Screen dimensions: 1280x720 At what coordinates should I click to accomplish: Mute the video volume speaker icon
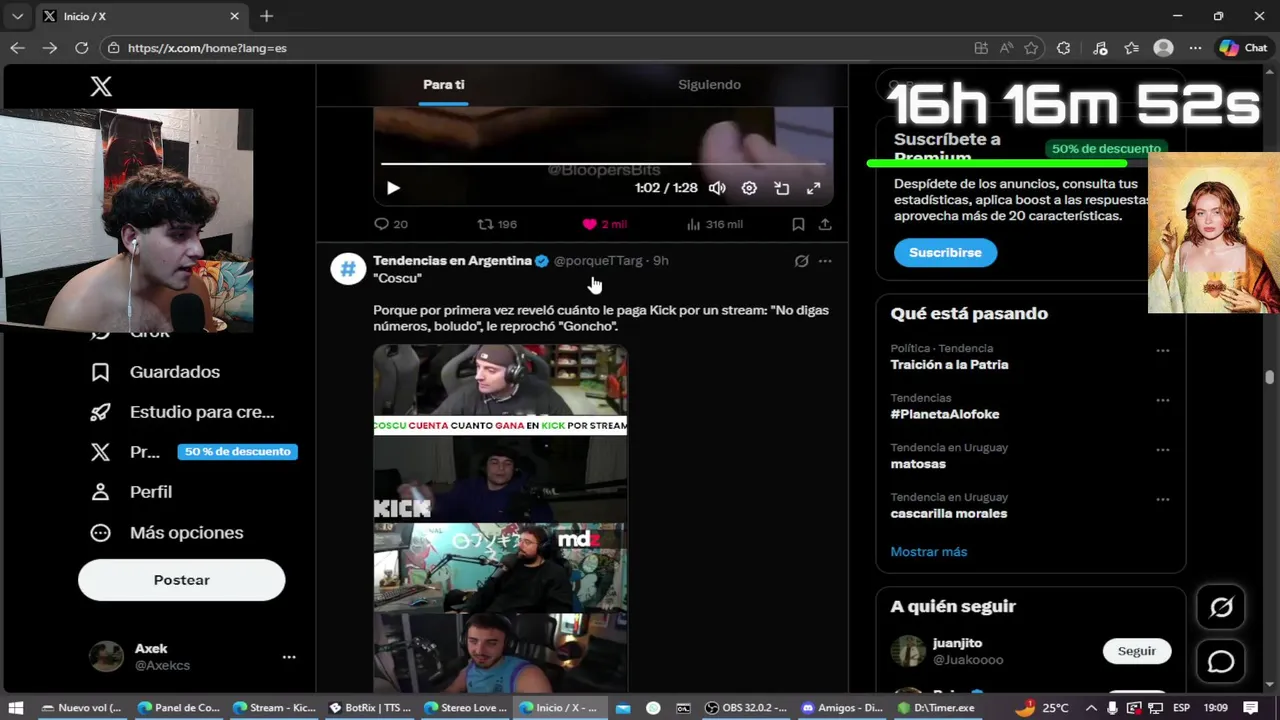pos(717,188)
